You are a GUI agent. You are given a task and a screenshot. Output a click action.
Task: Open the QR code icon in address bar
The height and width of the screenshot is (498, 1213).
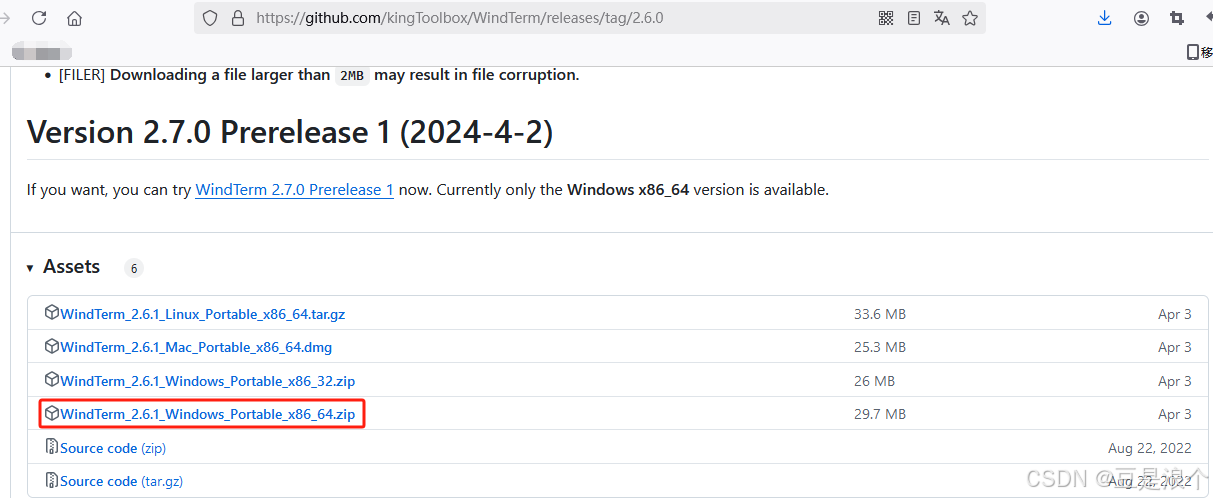coord(885,18)
